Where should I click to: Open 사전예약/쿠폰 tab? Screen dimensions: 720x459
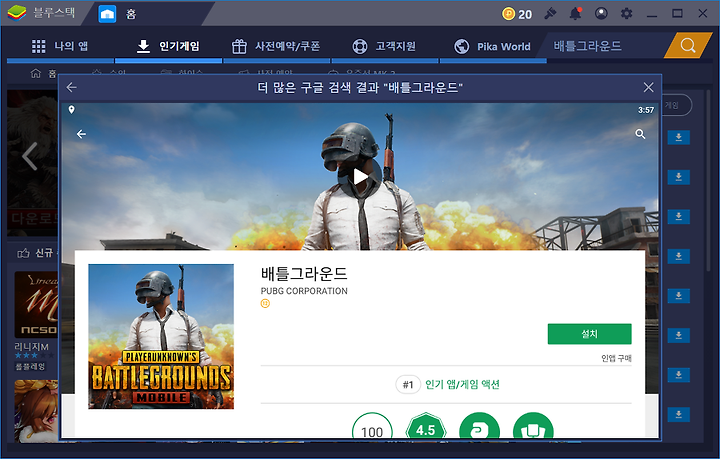tap(276, 46)
